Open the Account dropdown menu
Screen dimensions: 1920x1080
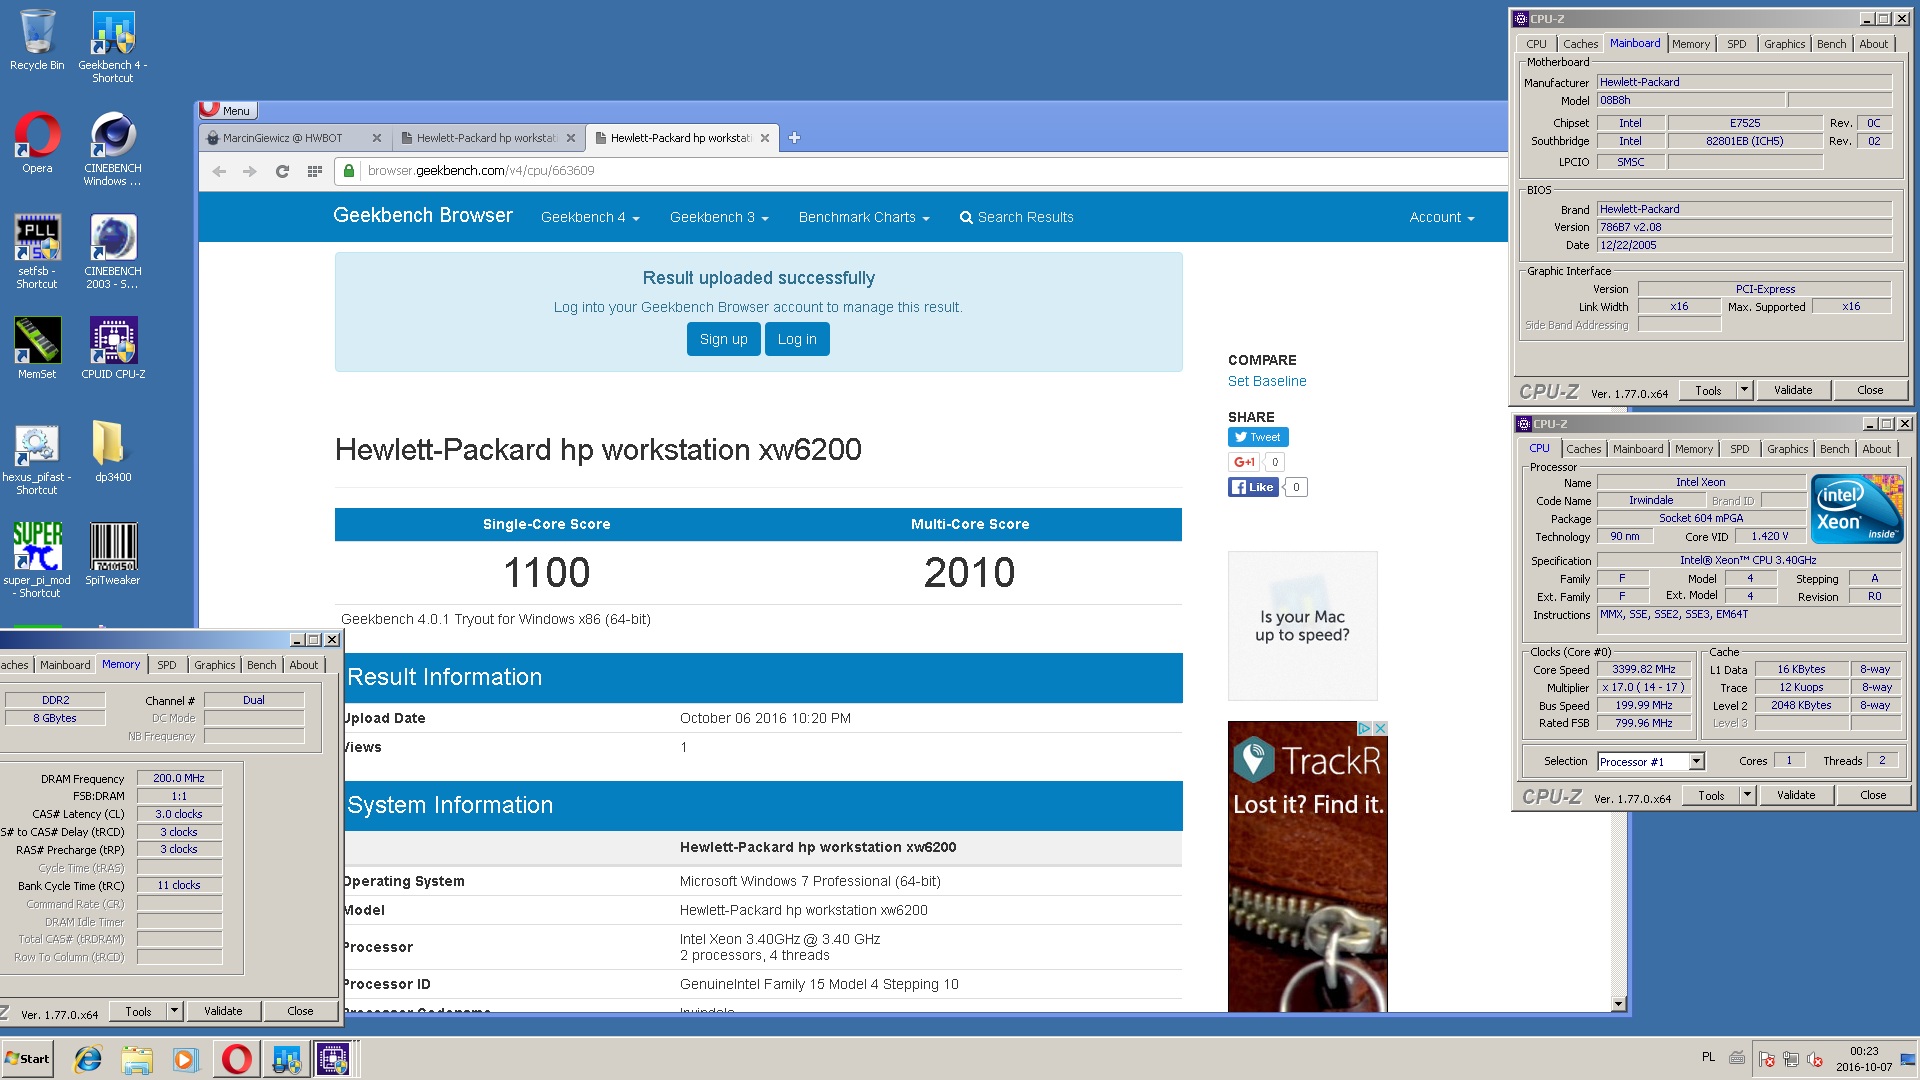coord(1442,217)
